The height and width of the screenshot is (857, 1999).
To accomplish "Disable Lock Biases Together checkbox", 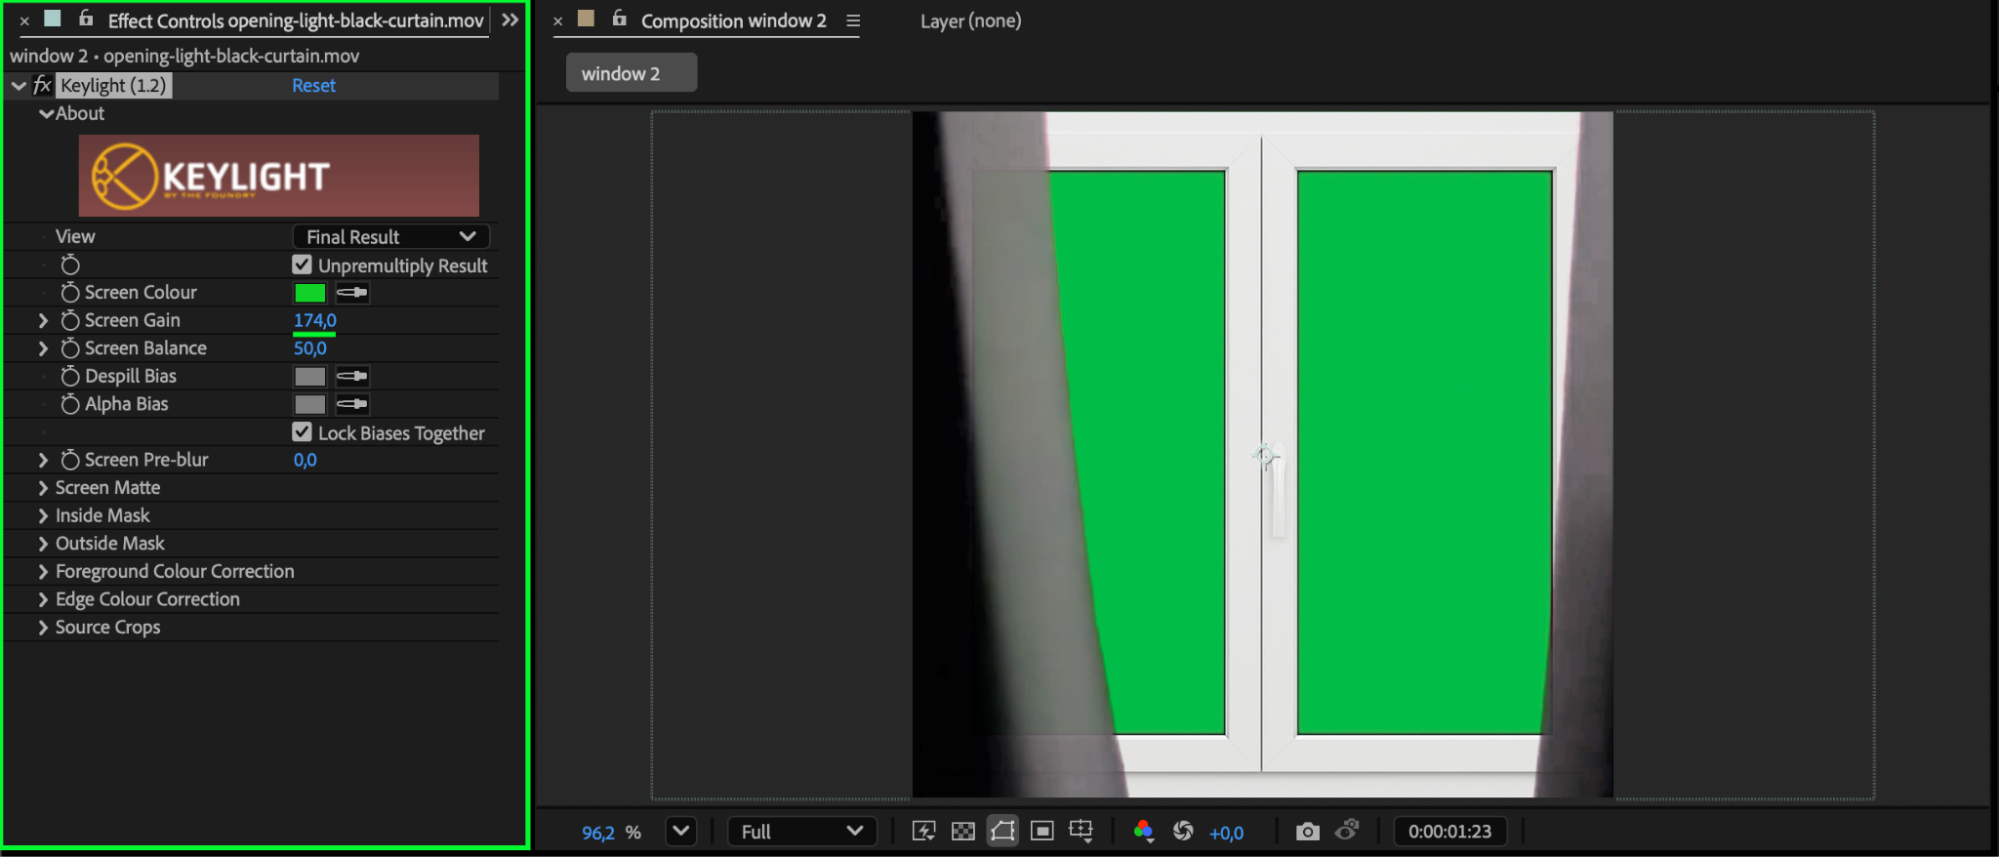I will pos(302,432).
